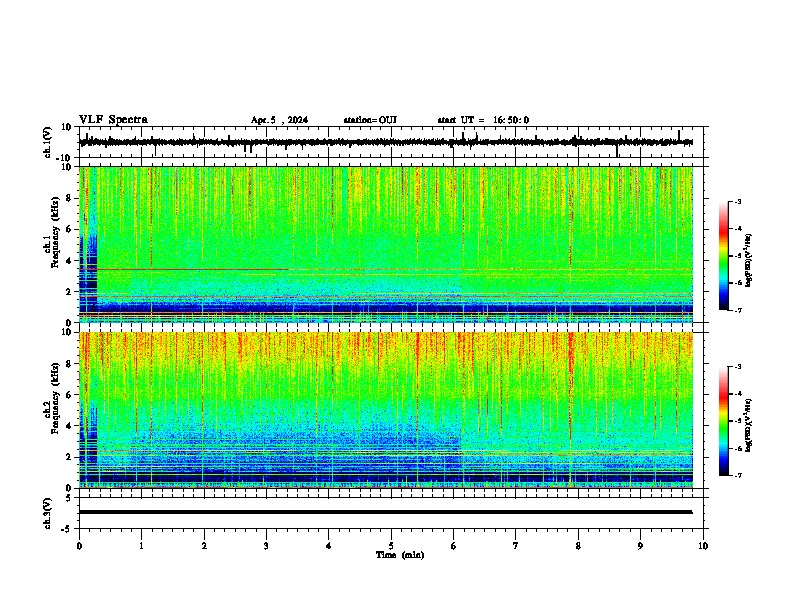This screenshot has height=612, width=792.
Task: Click time-axis tick label "5"
Action: pos(391,546)
